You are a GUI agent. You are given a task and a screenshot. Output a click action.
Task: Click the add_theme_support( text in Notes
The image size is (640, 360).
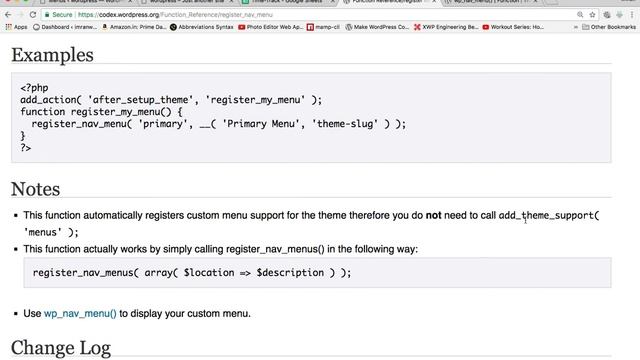click(549, 215)
